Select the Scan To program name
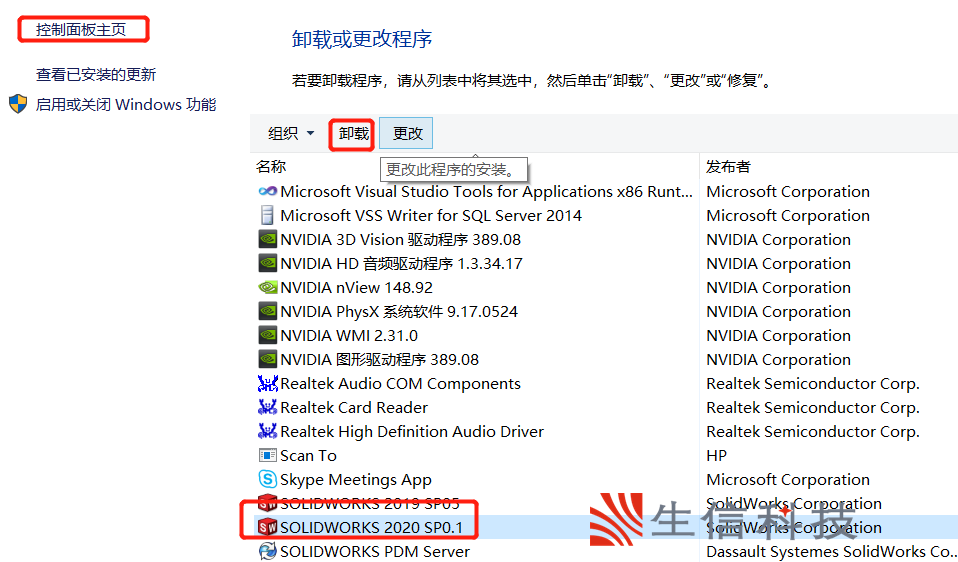The height and width of the screenshot is (562, 958). coord(309,455)
